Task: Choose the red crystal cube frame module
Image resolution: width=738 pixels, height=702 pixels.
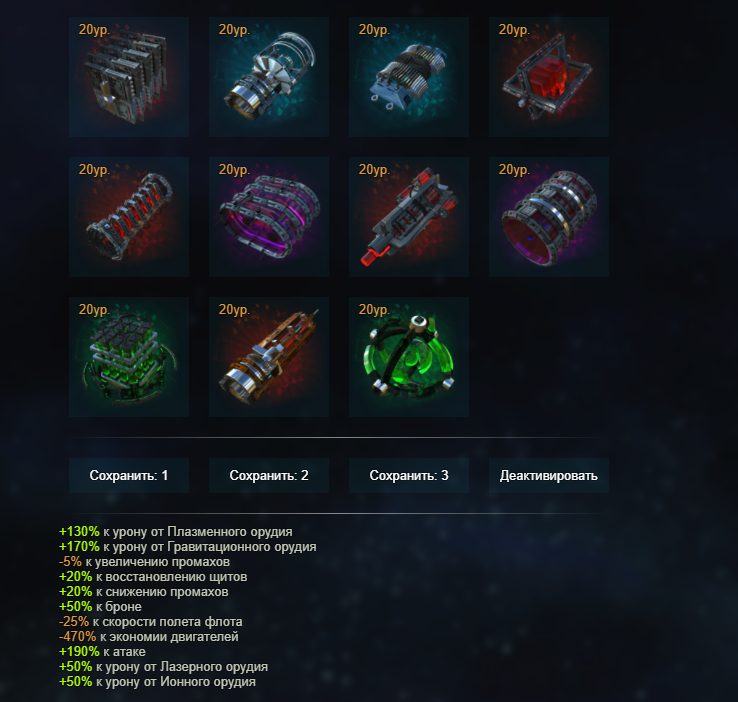Action: (x=549, y=77)
